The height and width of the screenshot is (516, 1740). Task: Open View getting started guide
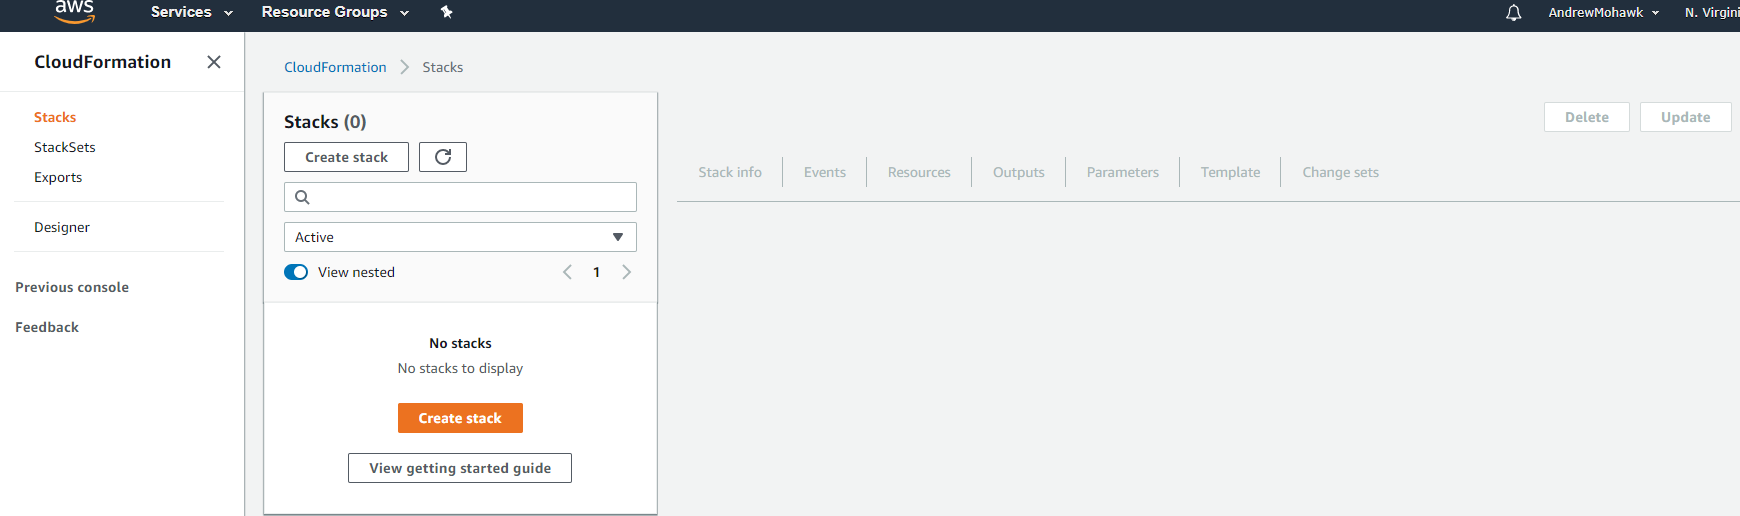[x=460, y=468]
